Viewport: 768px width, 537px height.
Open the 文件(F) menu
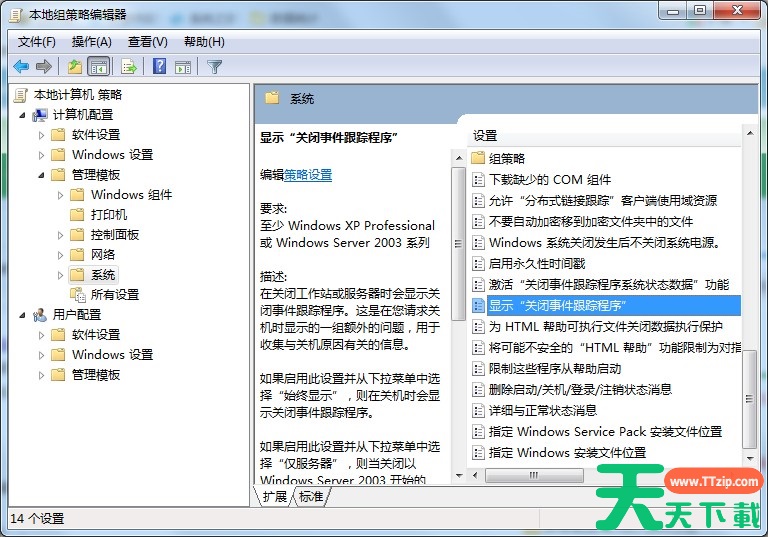37,42
